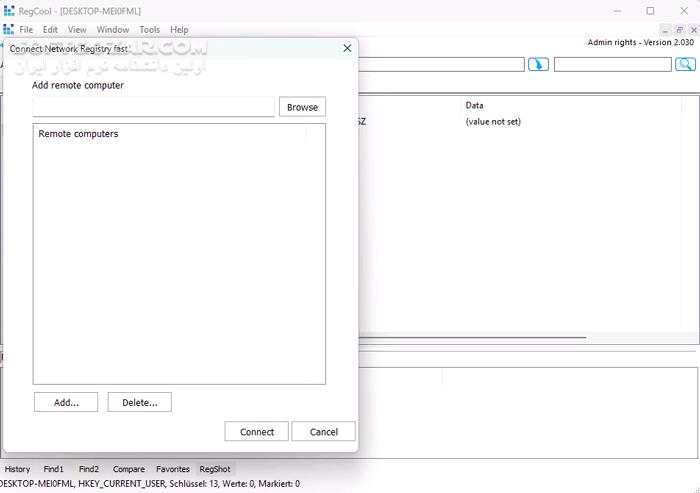
Task: Click the Browse button in dialog
Action: pyautogui.click(x=302, y=107)
